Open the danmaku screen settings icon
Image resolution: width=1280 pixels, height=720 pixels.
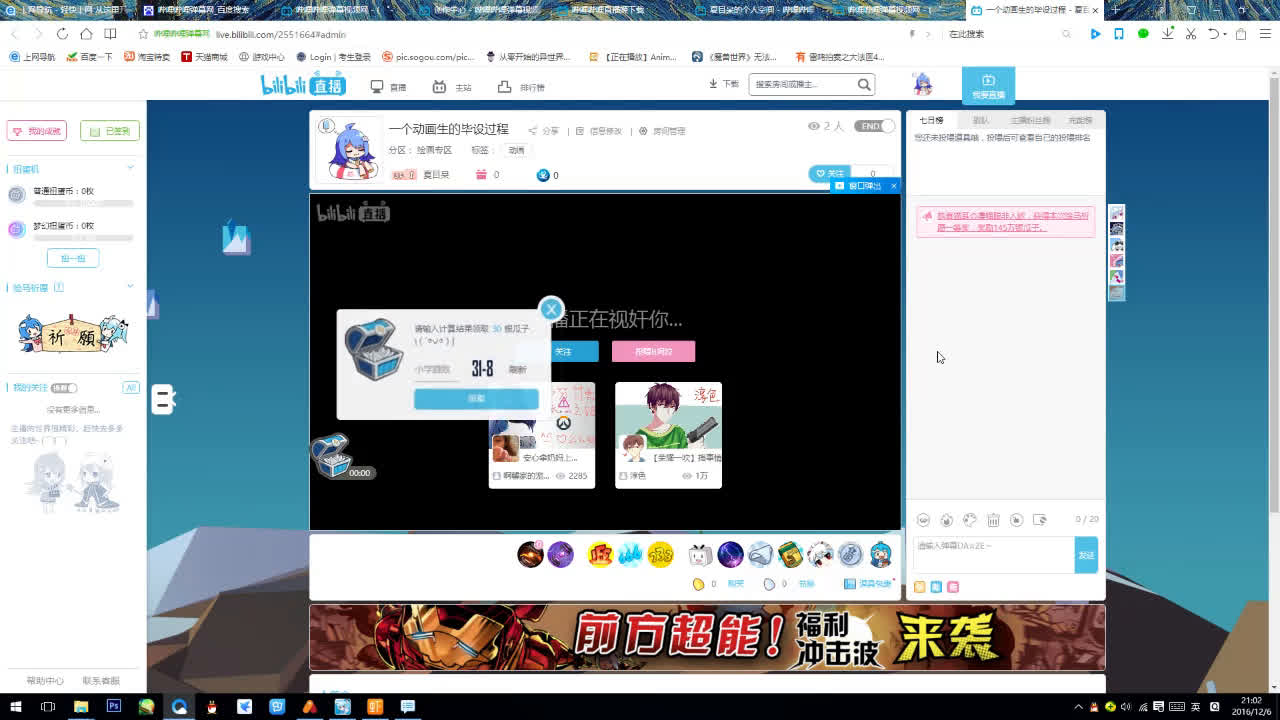pos(1040,520)
